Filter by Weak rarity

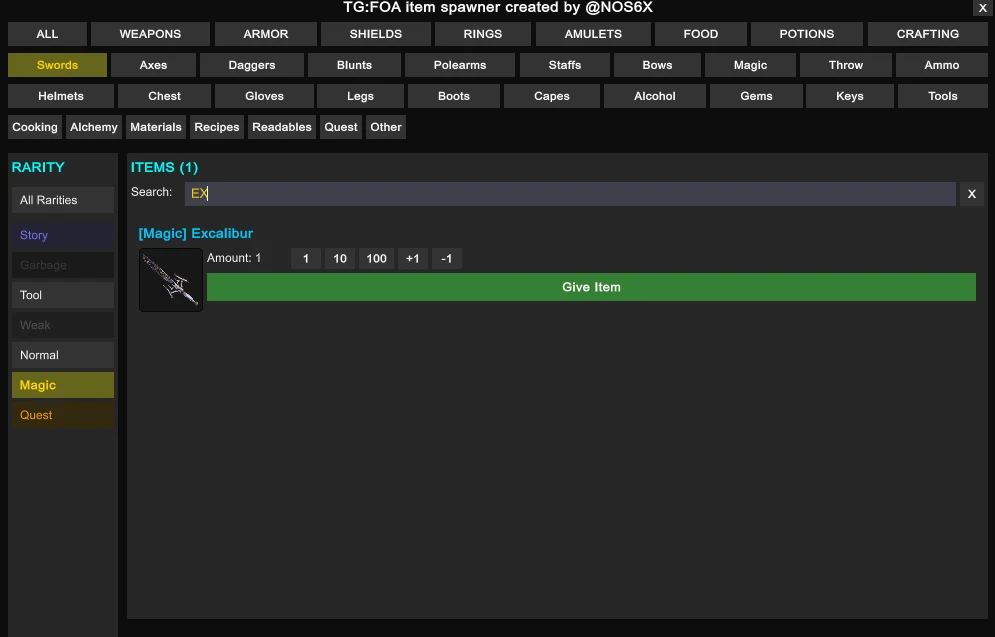[63, 325]
